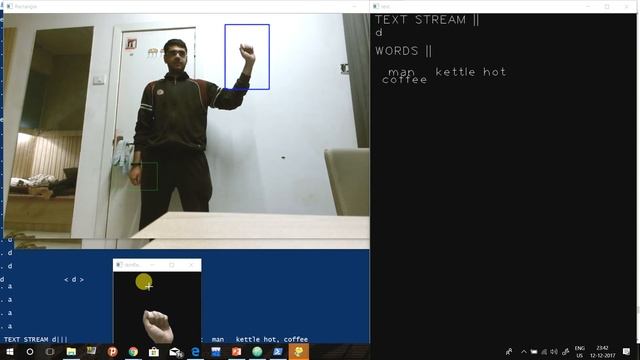Open network status in system tray

(544, 351)
